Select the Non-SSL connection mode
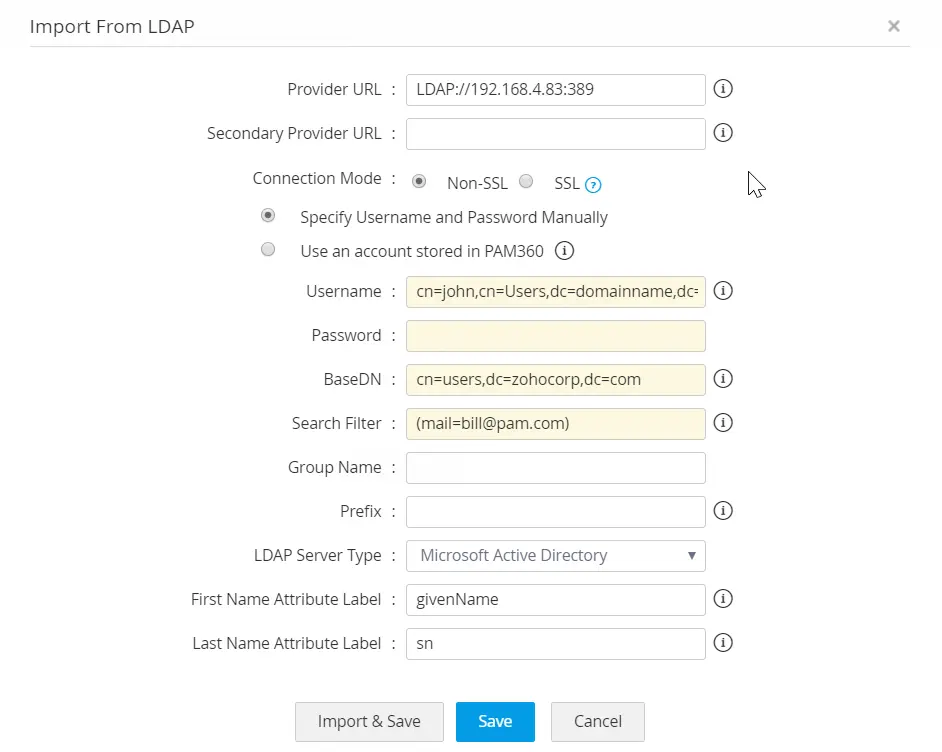Viewport: 942px width, 752px height. tap(419, 181)
